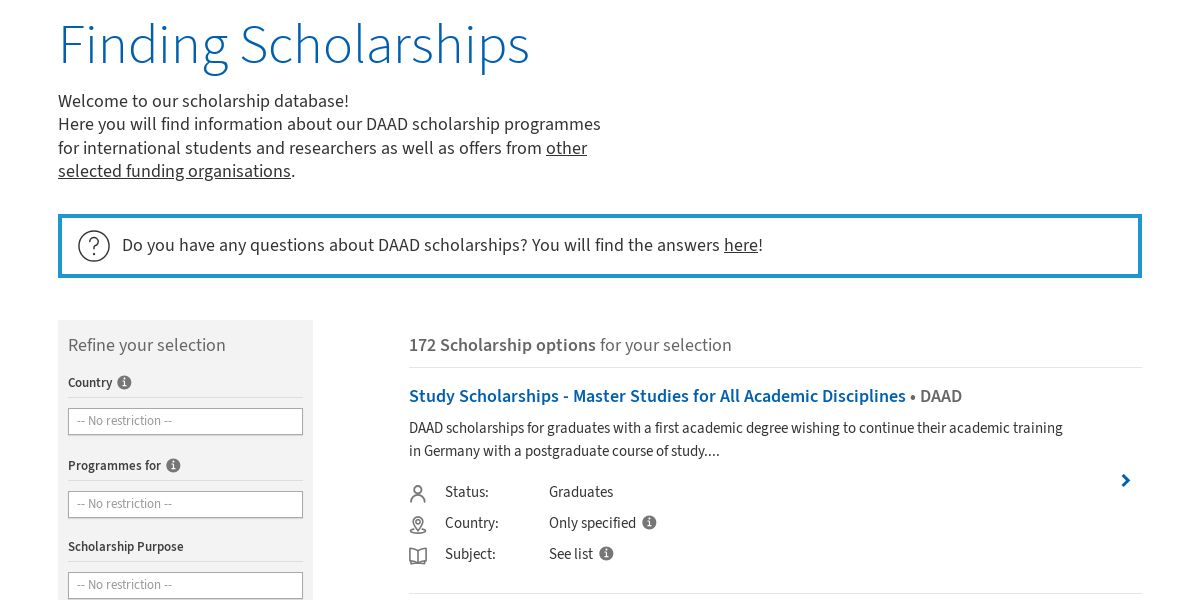Open Study Scholarships Master Studies link

click(x=657, y=397)
